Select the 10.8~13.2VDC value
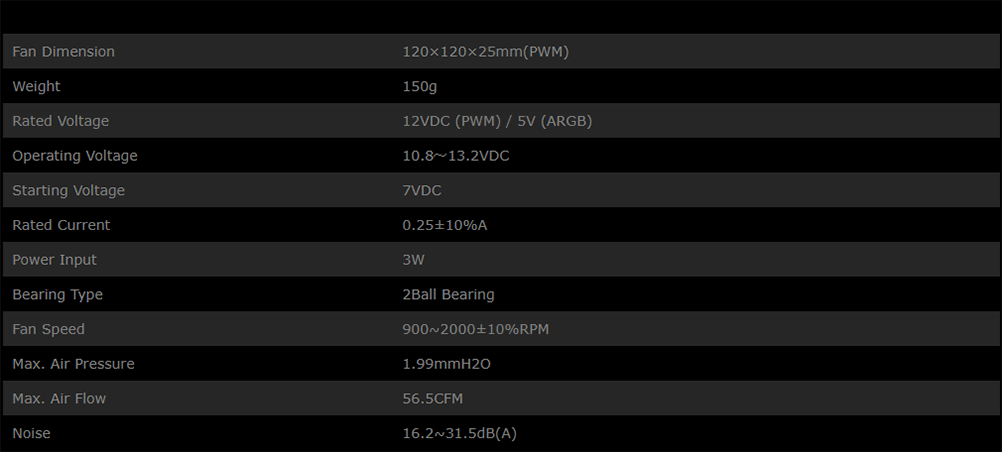Image resolution: width=1002 pixels, height=452 pixels. [456, 156]
